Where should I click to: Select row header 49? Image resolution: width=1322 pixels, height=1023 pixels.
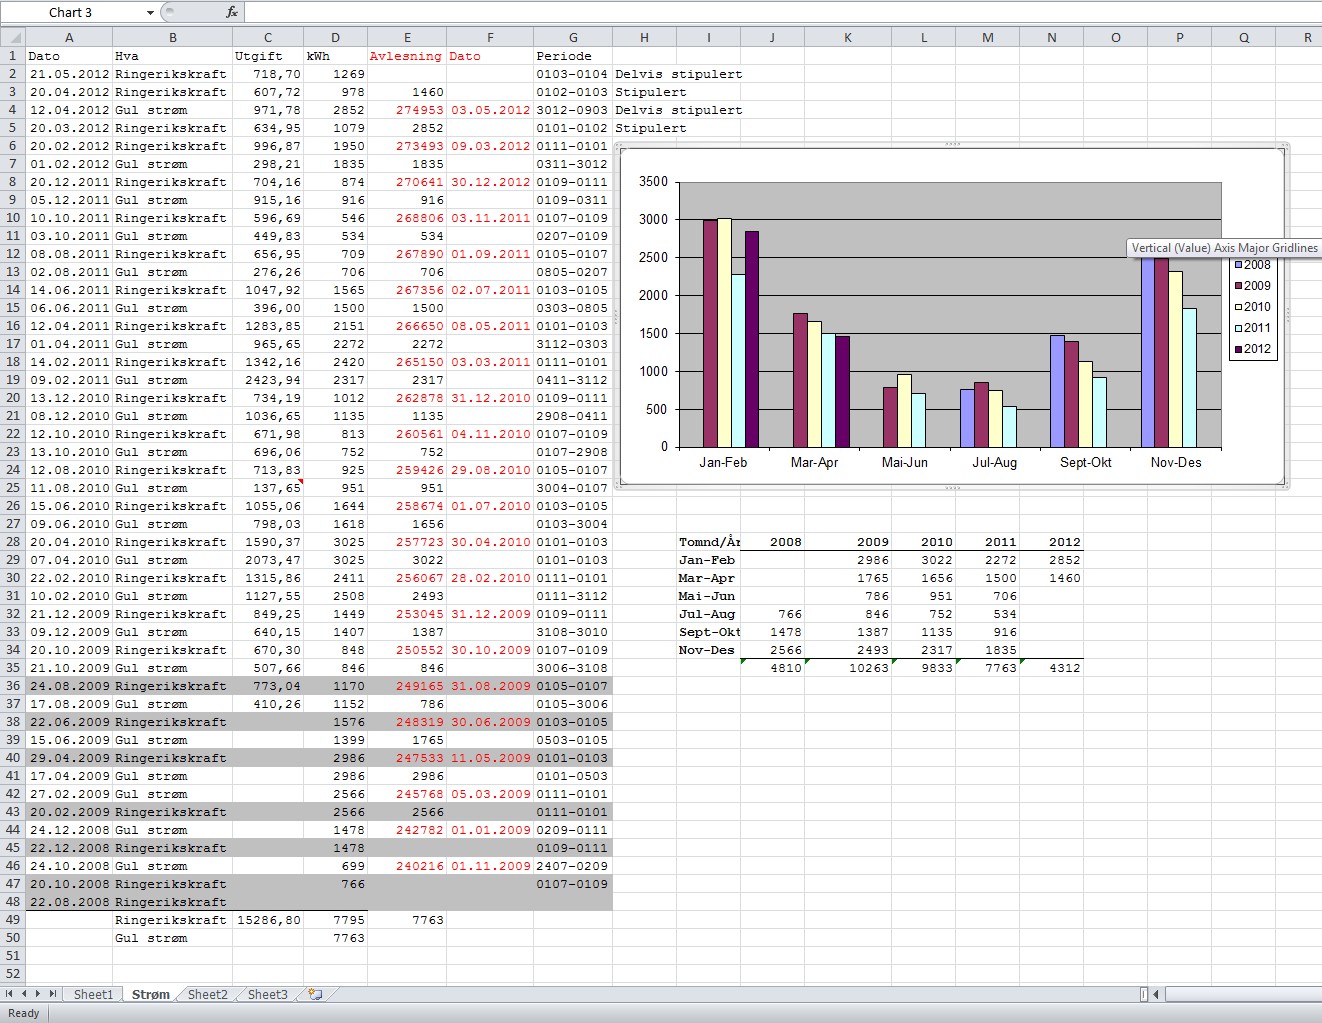12,920
